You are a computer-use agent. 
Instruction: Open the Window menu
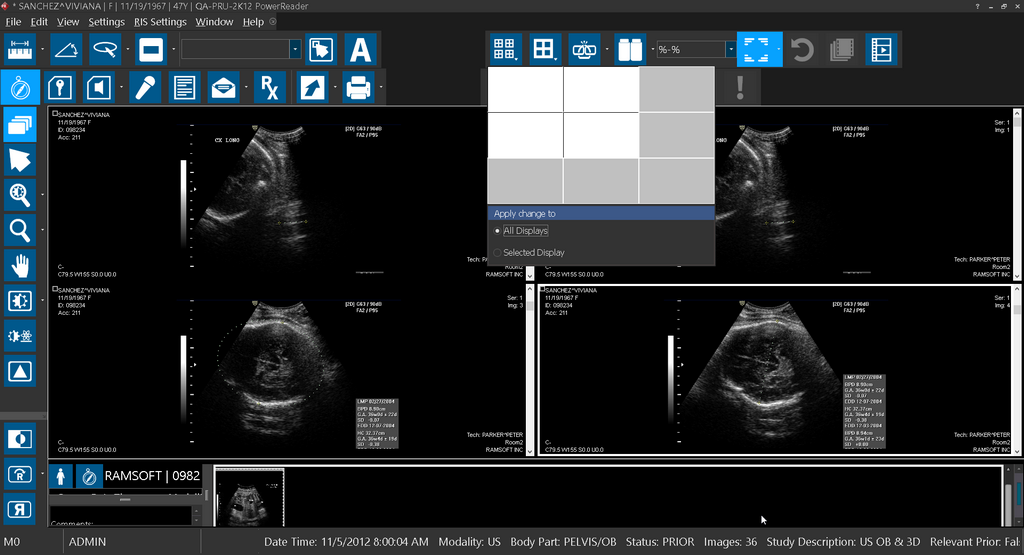click(x=214, y=21)
